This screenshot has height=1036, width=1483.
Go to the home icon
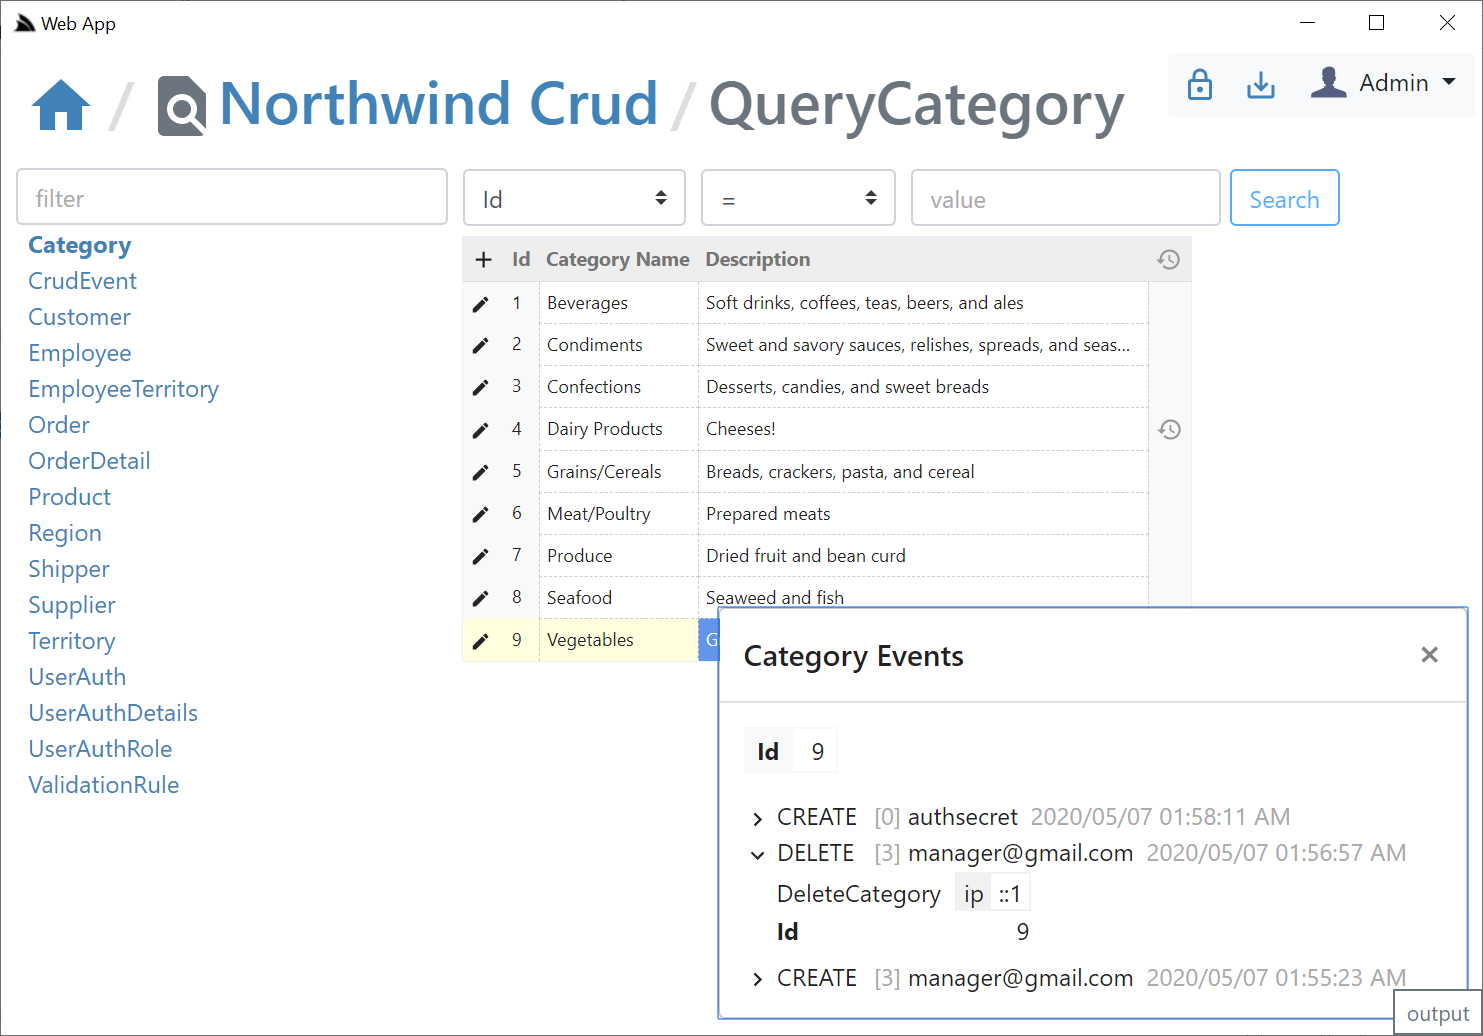pyautogui.click(x=61, y=105)
